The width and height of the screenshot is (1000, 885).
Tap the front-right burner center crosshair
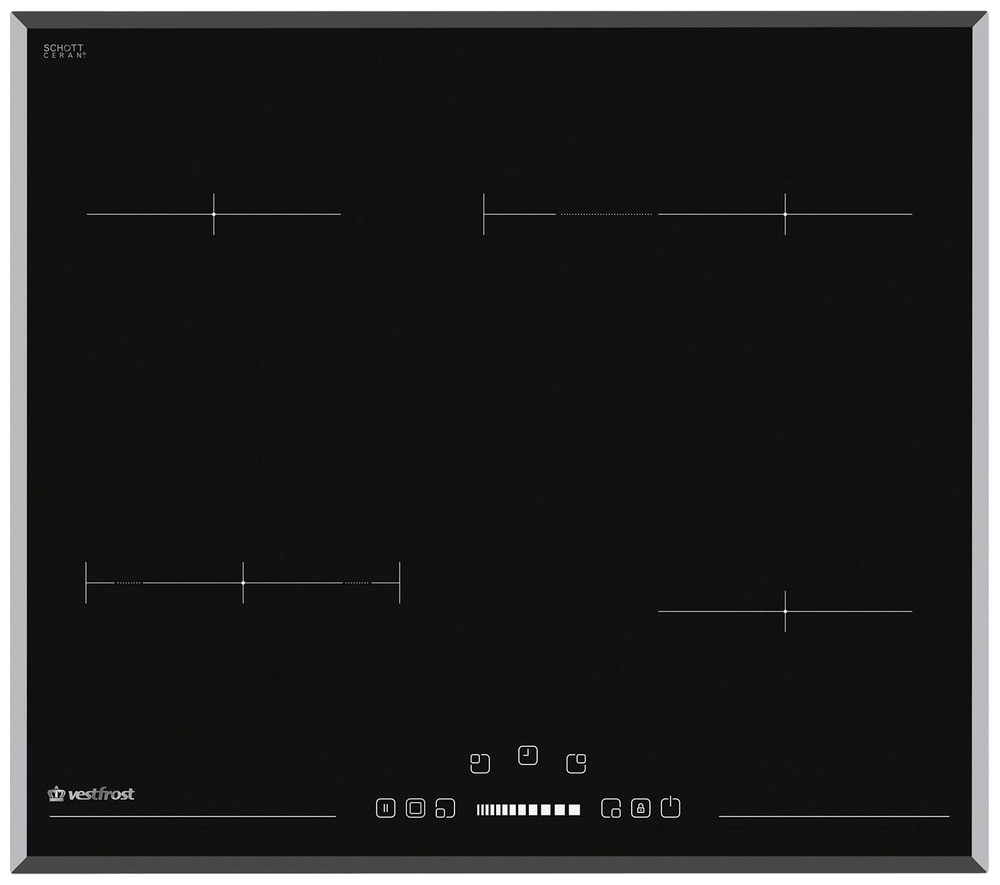785,611
